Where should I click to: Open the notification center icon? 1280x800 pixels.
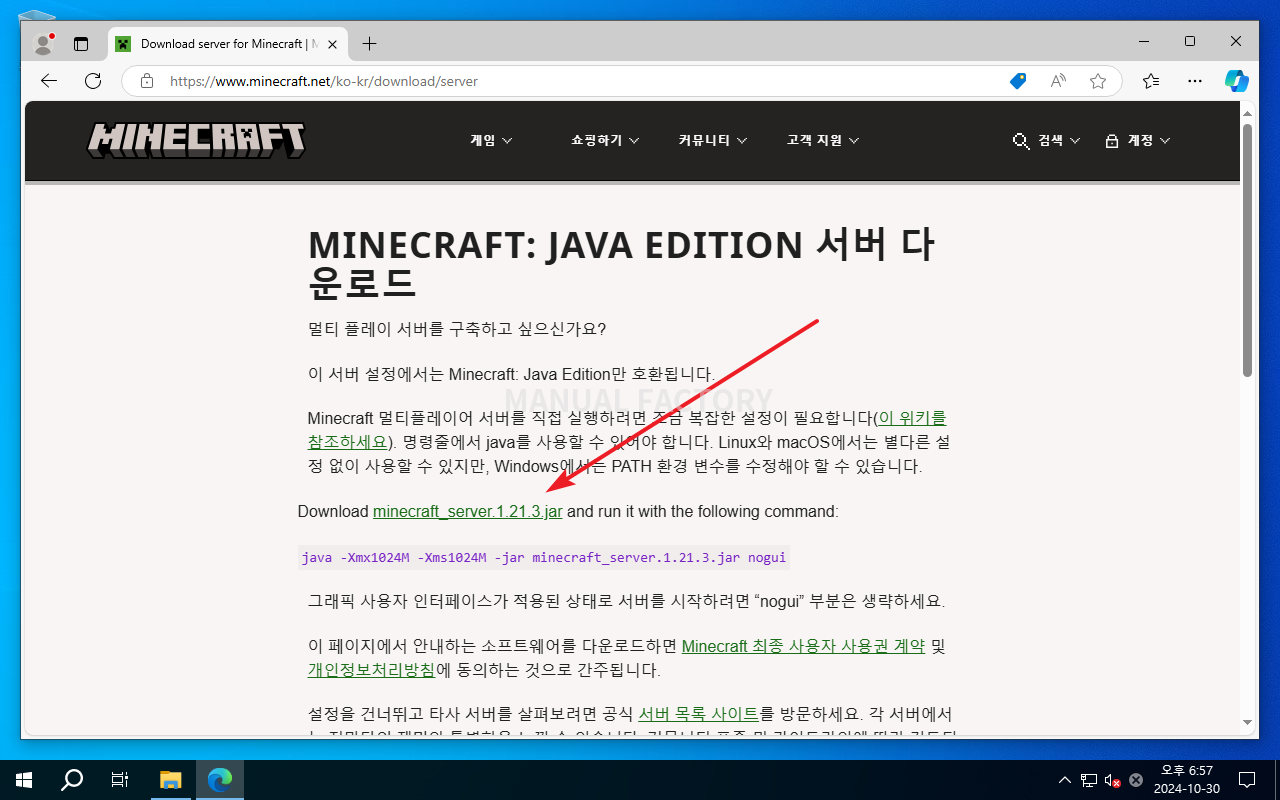pos(1247,780)
